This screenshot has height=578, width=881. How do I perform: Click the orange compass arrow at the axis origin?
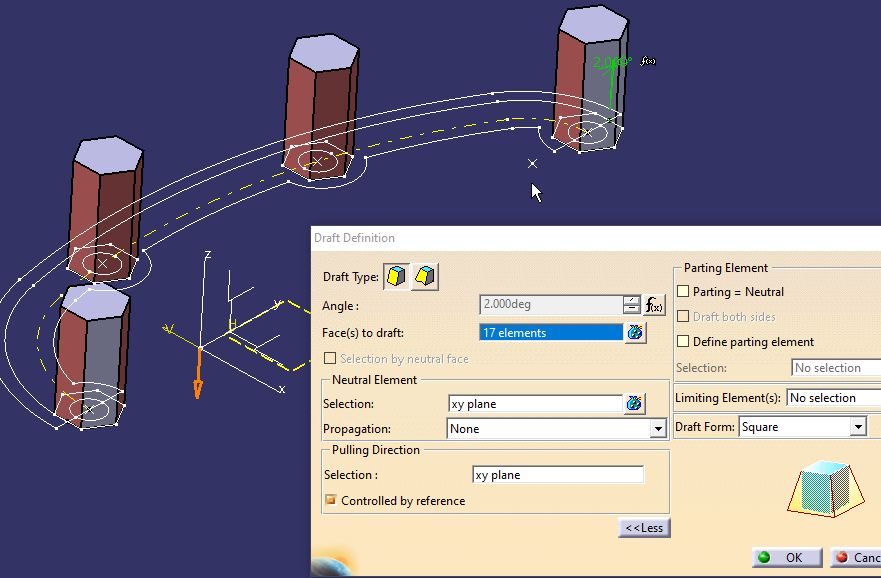point(198,382)
